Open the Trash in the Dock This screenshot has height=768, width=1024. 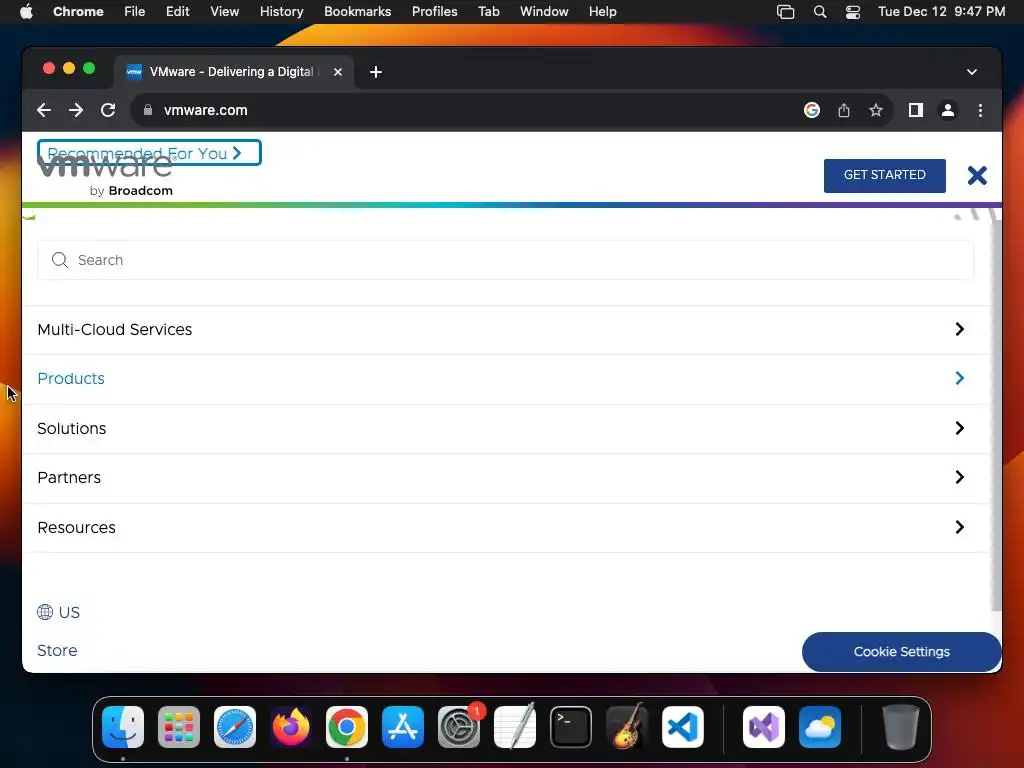pos(901,727)
